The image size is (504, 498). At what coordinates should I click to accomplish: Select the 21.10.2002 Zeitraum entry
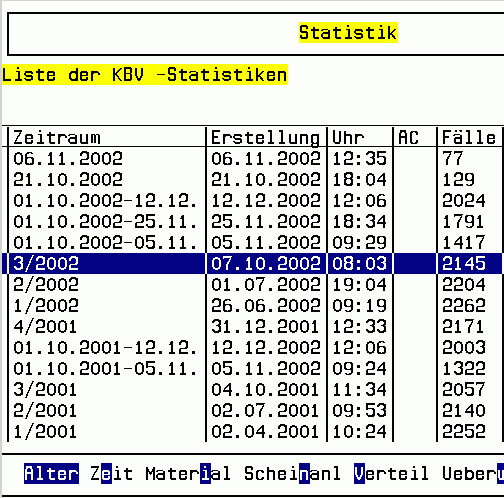click(68, 179)
